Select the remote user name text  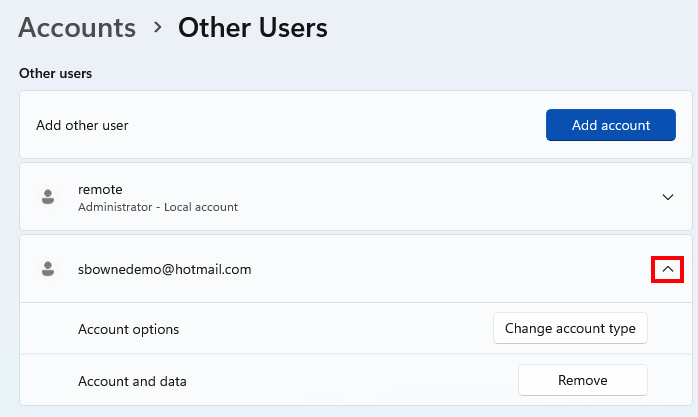100,189
